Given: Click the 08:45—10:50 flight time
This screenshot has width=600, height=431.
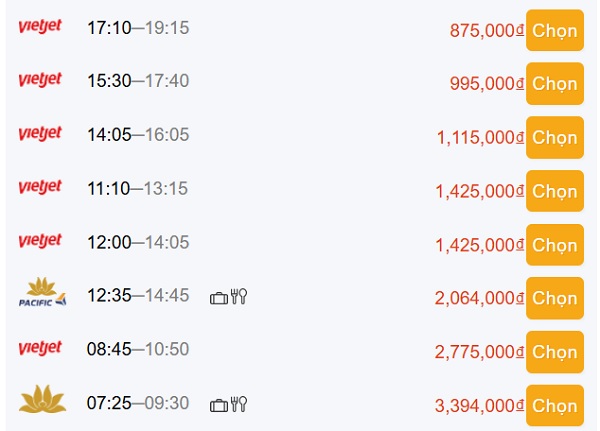Looking at the screenshot, I should [138, 349].
